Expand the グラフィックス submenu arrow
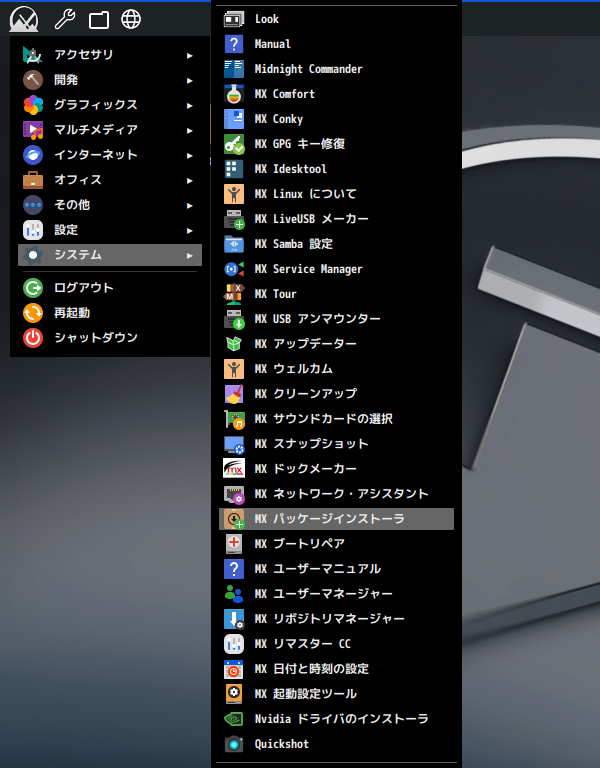 pos(190,105)
